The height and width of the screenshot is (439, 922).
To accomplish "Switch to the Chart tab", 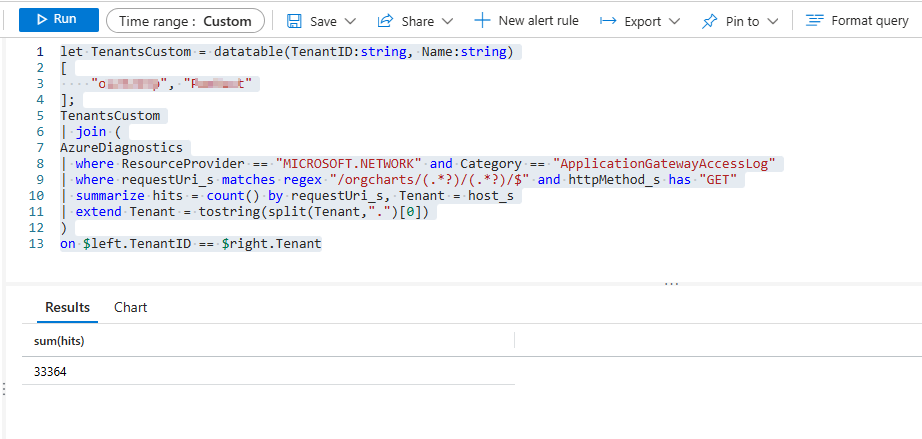I will [x=131, y=307].
